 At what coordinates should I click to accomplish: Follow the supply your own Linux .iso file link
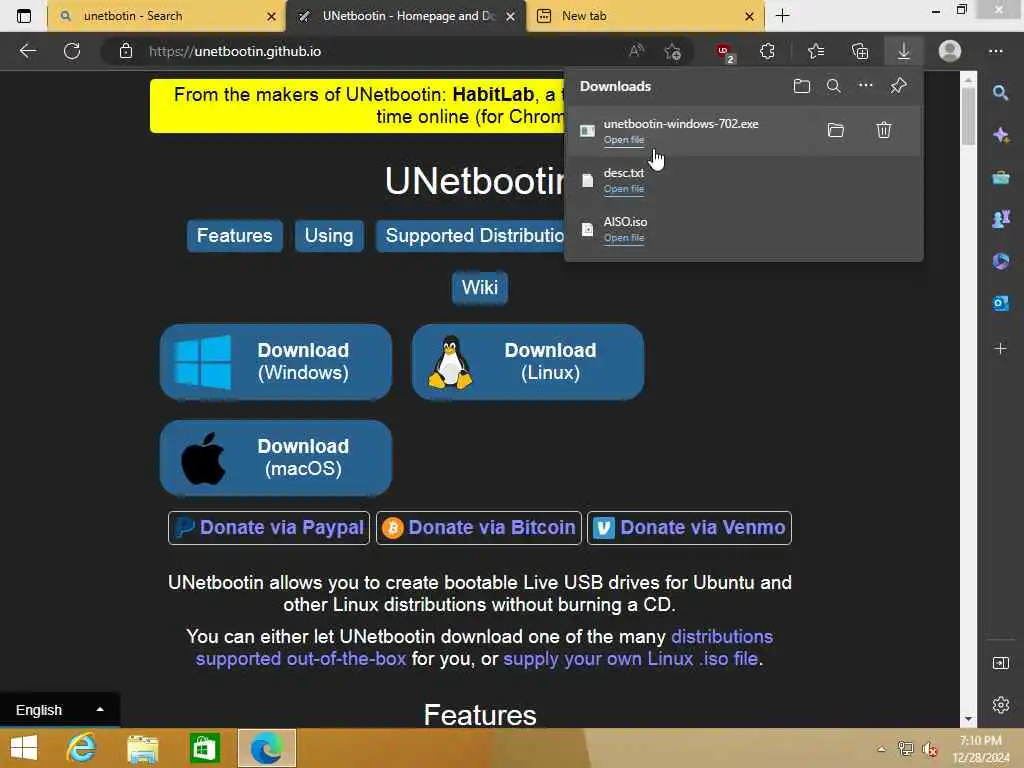[x=631, y=658]
